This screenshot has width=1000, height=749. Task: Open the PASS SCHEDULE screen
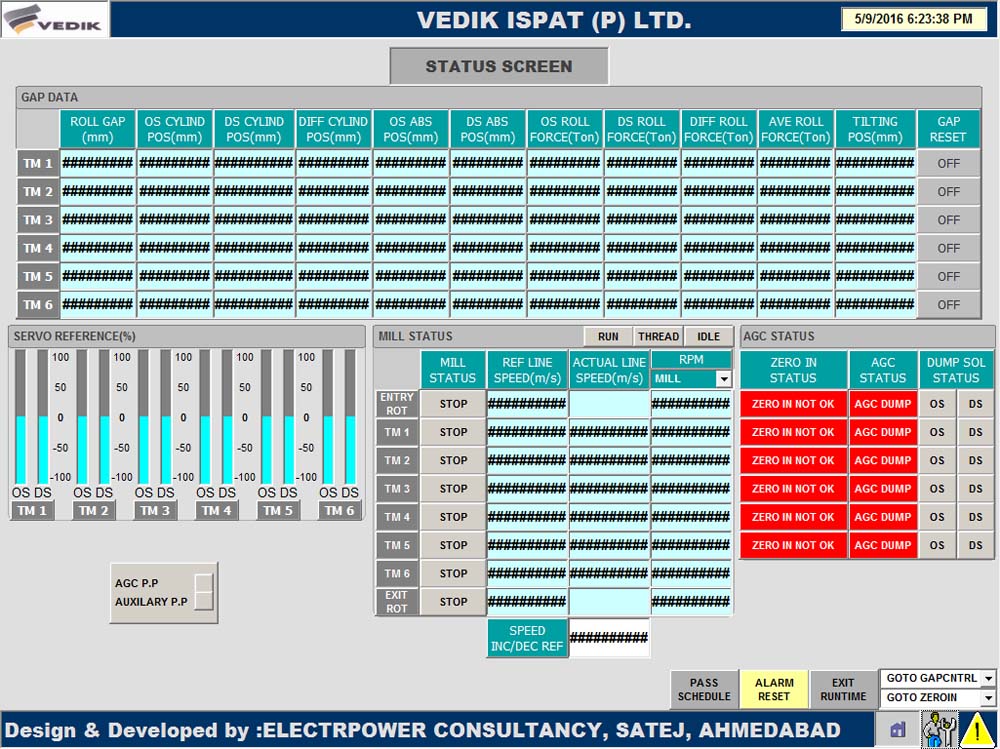point(704,689)
